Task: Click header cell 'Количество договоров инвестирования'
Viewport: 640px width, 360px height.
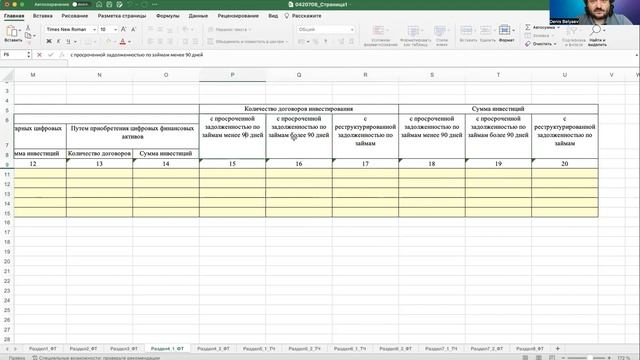Action: point(299,109)
